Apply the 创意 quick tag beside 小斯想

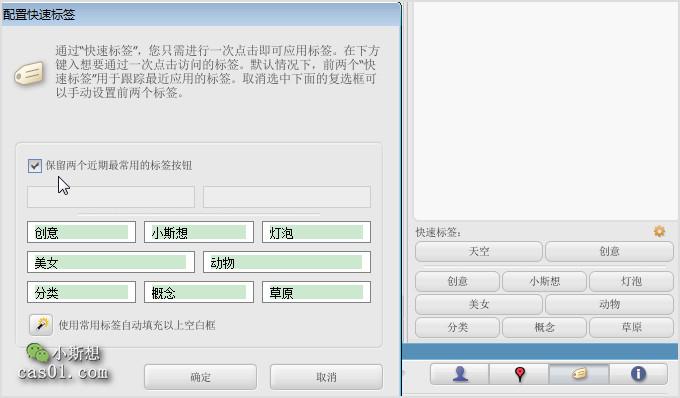[x=457, y=281]
